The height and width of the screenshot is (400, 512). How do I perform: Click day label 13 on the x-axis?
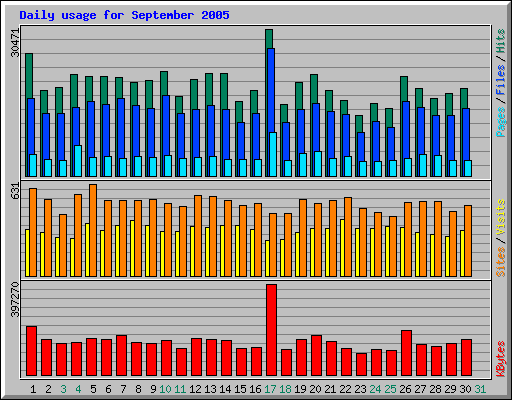pyautogui.click(x=210, y=389)
